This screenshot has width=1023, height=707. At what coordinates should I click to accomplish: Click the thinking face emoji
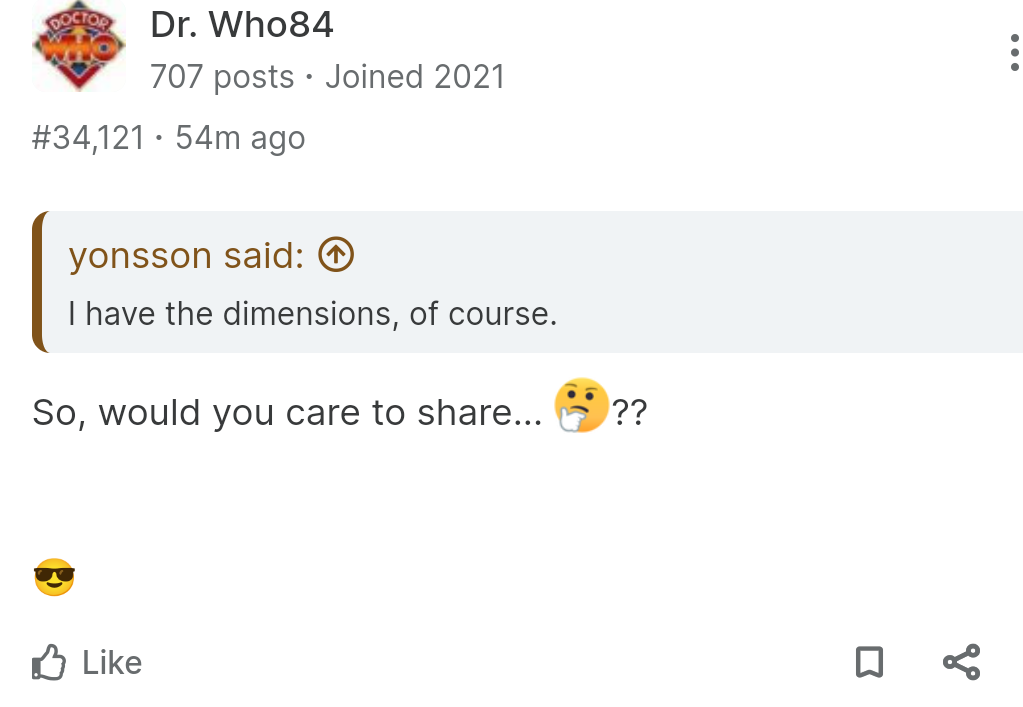581,405
